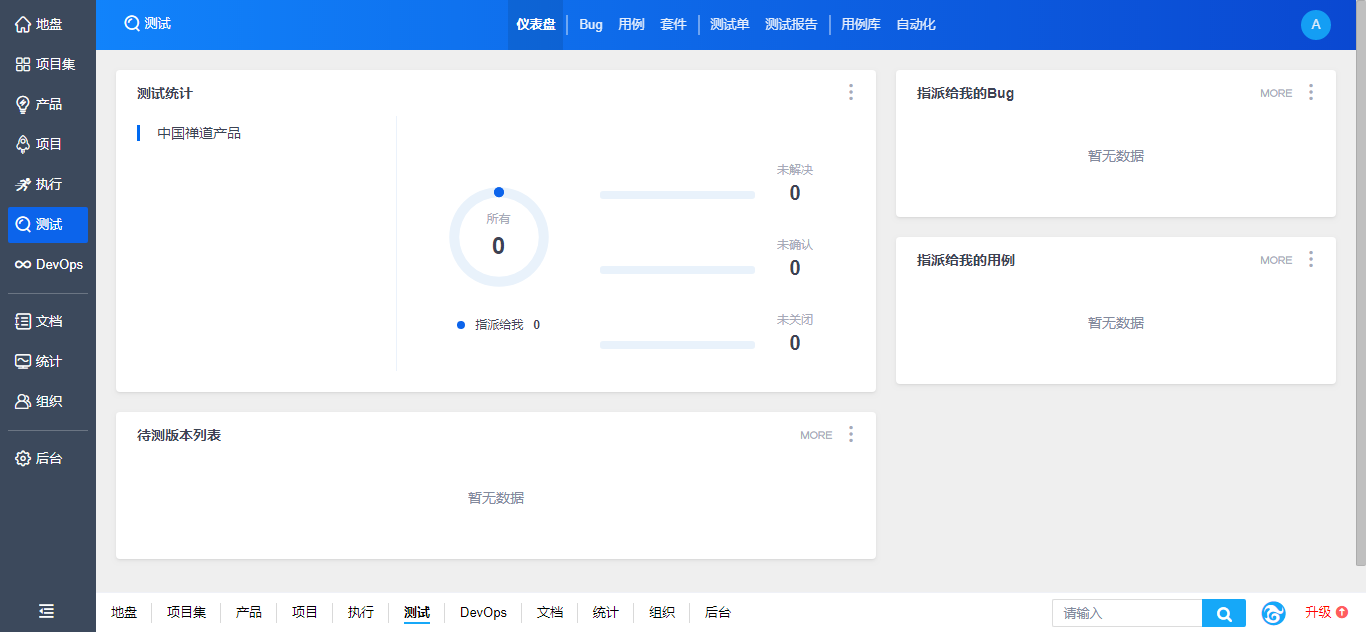
Task: Click 项目 in the bottom bar
Action: (x=305, y=613)
